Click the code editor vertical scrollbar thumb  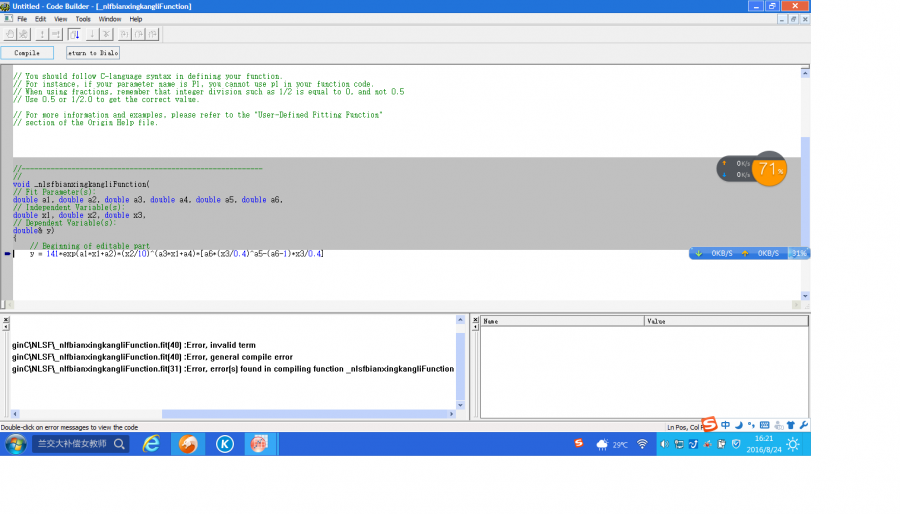805,195
